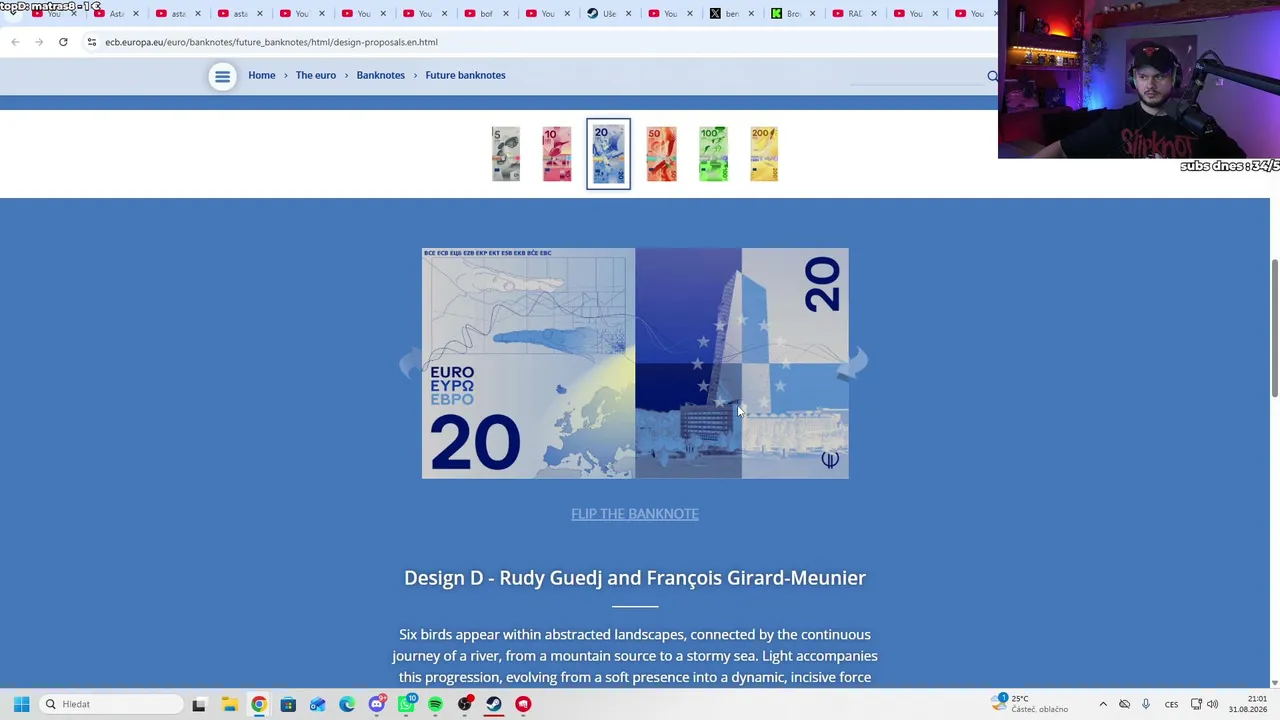Open the weather widget showing 25°C
This screenshot has height=720, width=1280.
pyautogui.click(x=1030, y=703)
